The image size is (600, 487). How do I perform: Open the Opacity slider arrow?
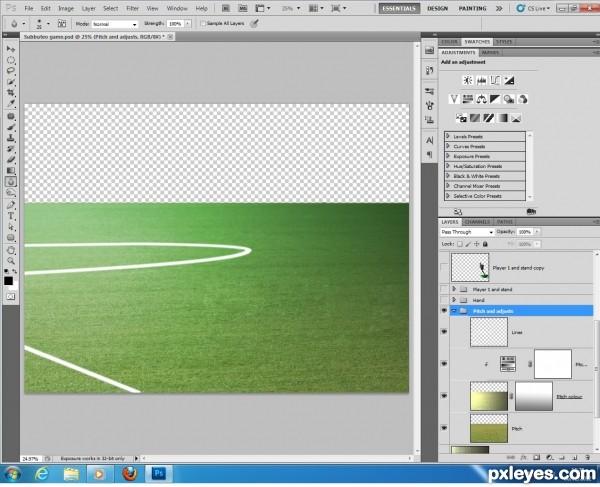tap(537, 232)
